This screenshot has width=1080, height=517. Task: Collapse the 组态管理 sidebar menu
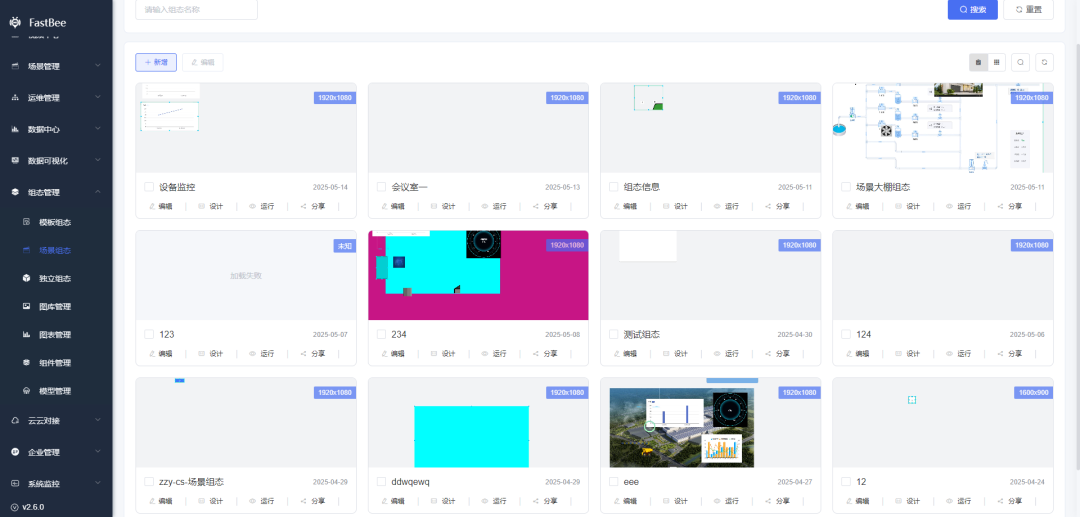[x=56, y=192]
